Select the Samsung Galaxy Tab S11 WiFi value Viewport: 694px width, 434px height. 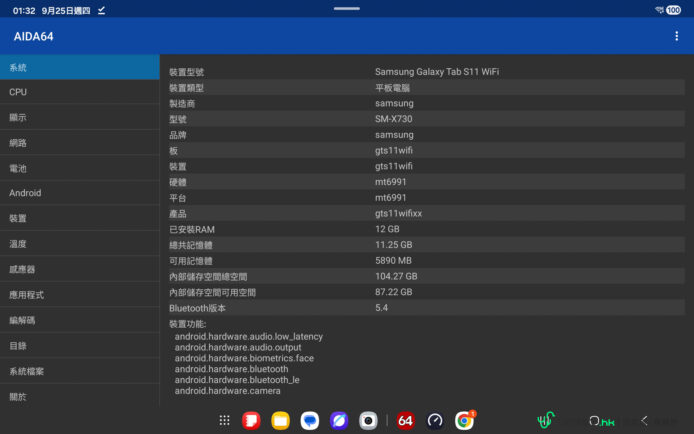point(437,72)
